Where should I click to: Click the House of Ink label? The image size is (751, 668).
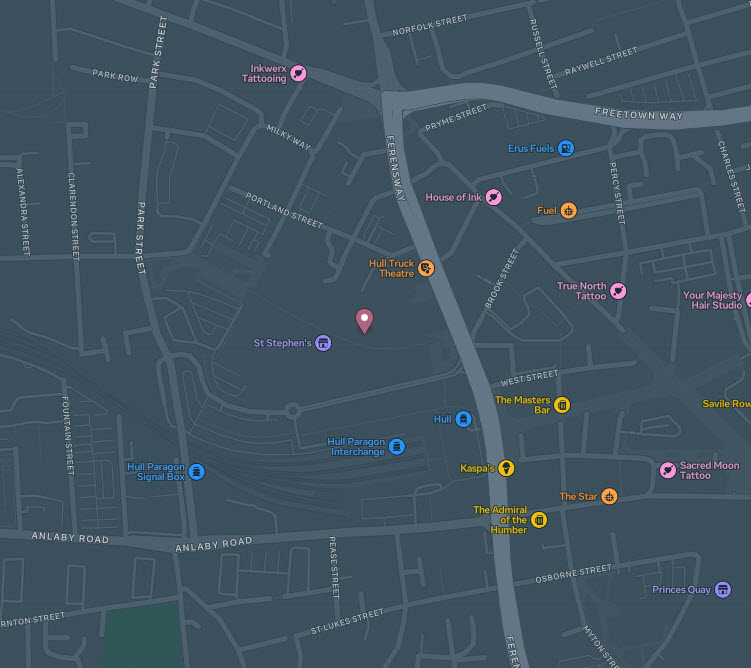click(x=453, y=197)
